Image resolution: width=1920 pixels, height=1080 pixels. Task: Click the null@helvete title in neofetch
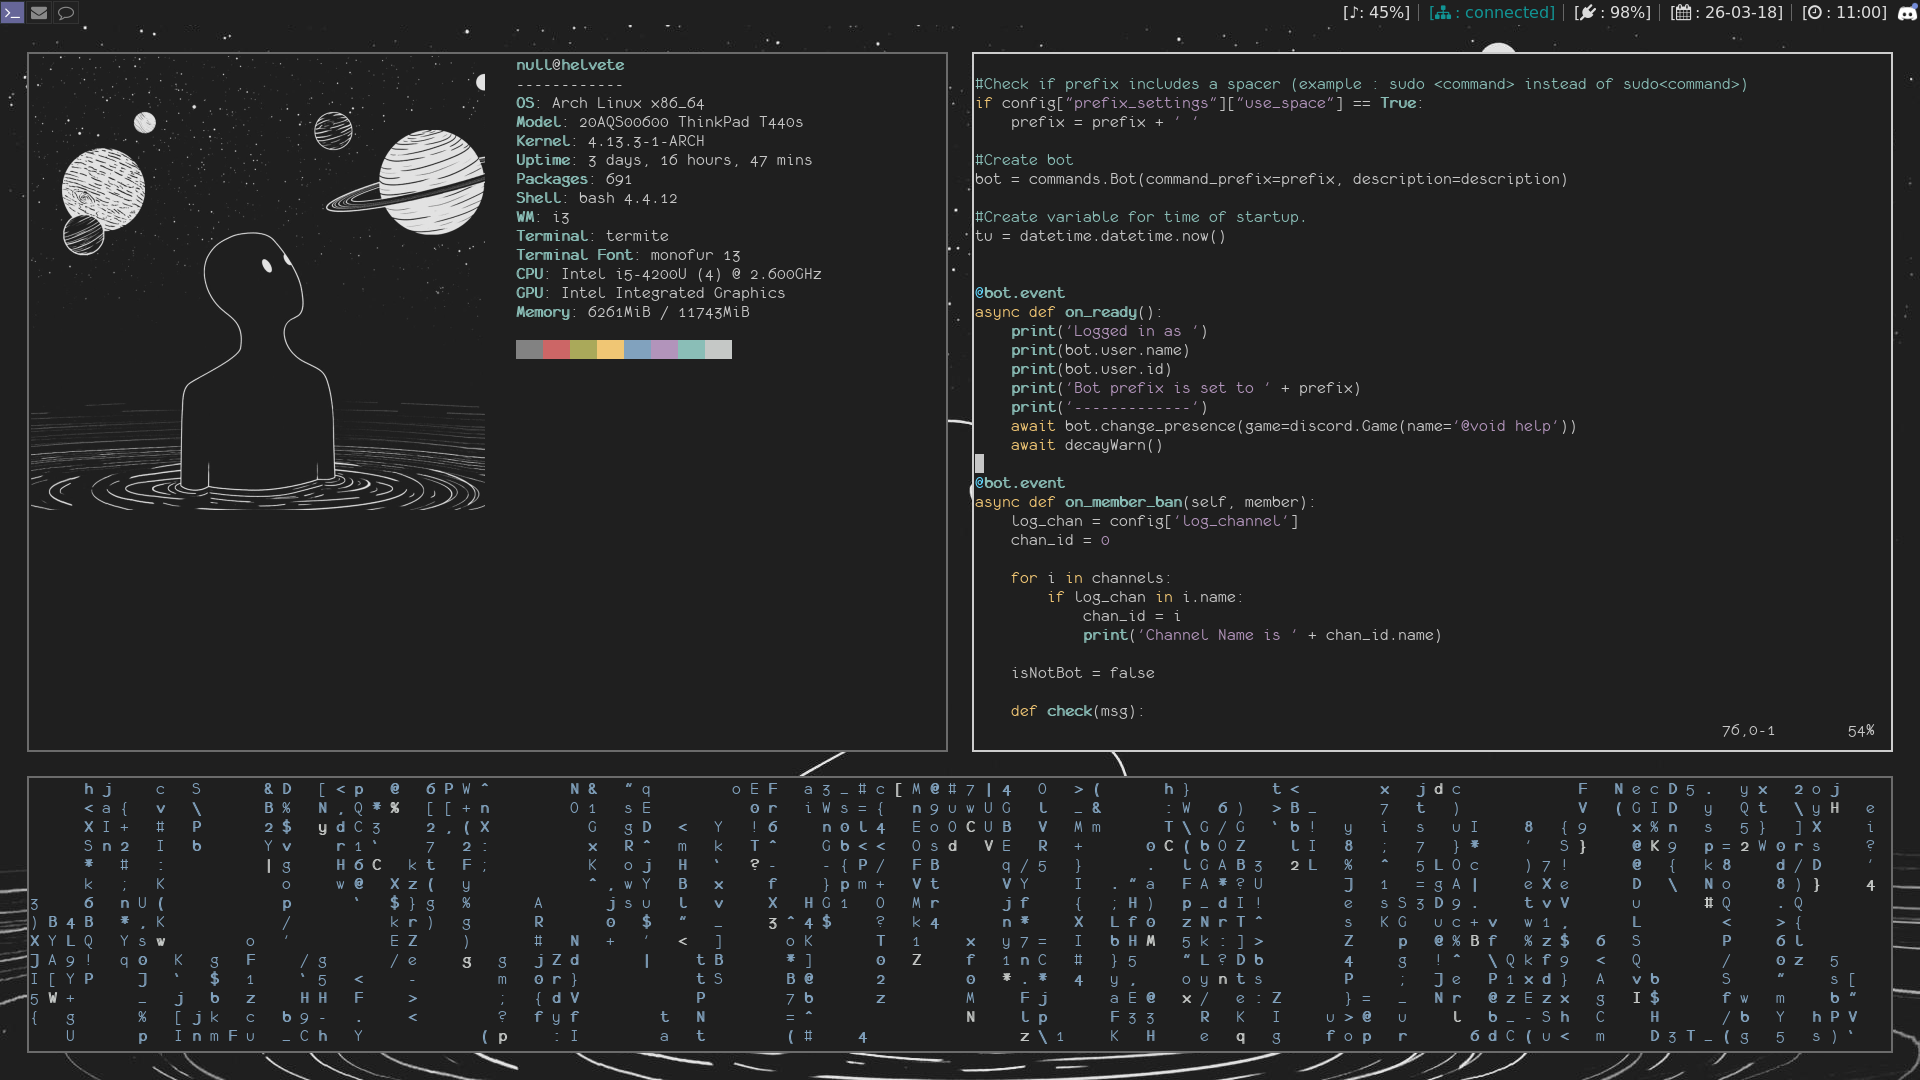(570, 65)
